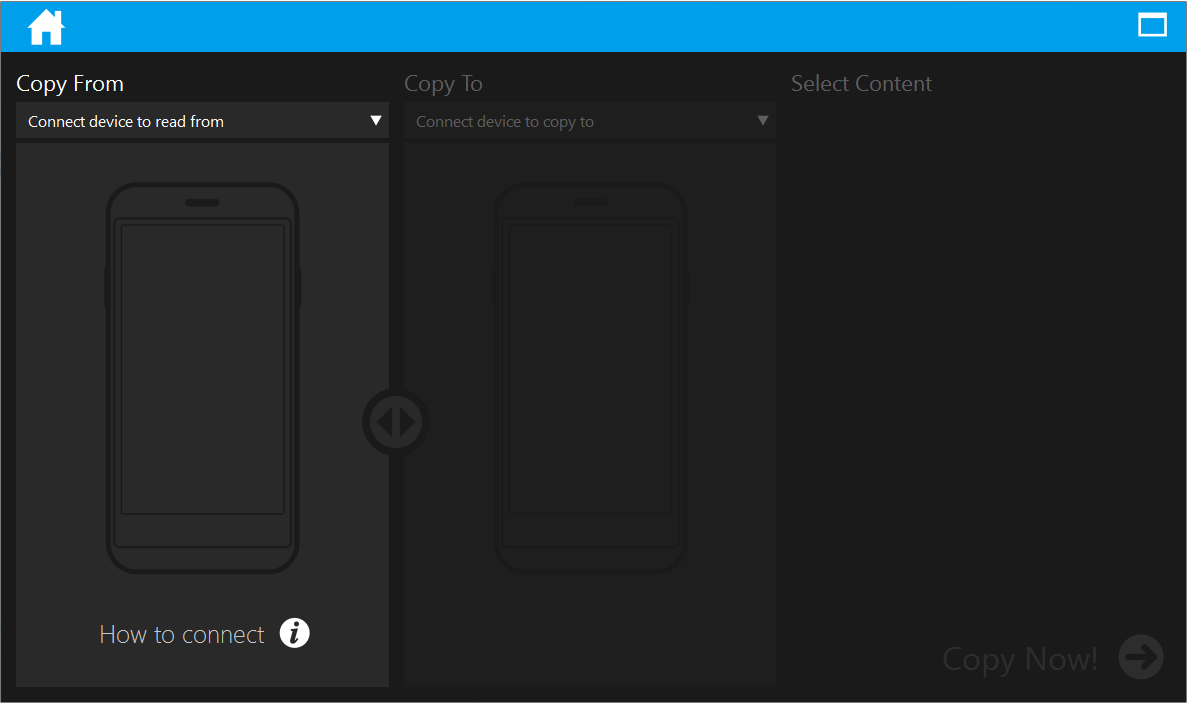Select the Copy From phone illustration
The height and width of the screenshot is (703, 1187).
tap(202, 378)
